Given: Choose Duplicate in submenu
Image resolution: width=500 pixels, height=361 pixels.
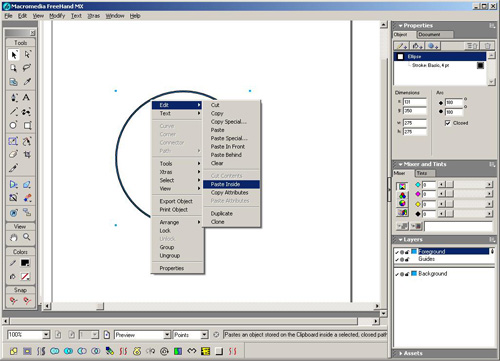Looking at the screenshot, I should pyautogui.click(x=231, y=214).
